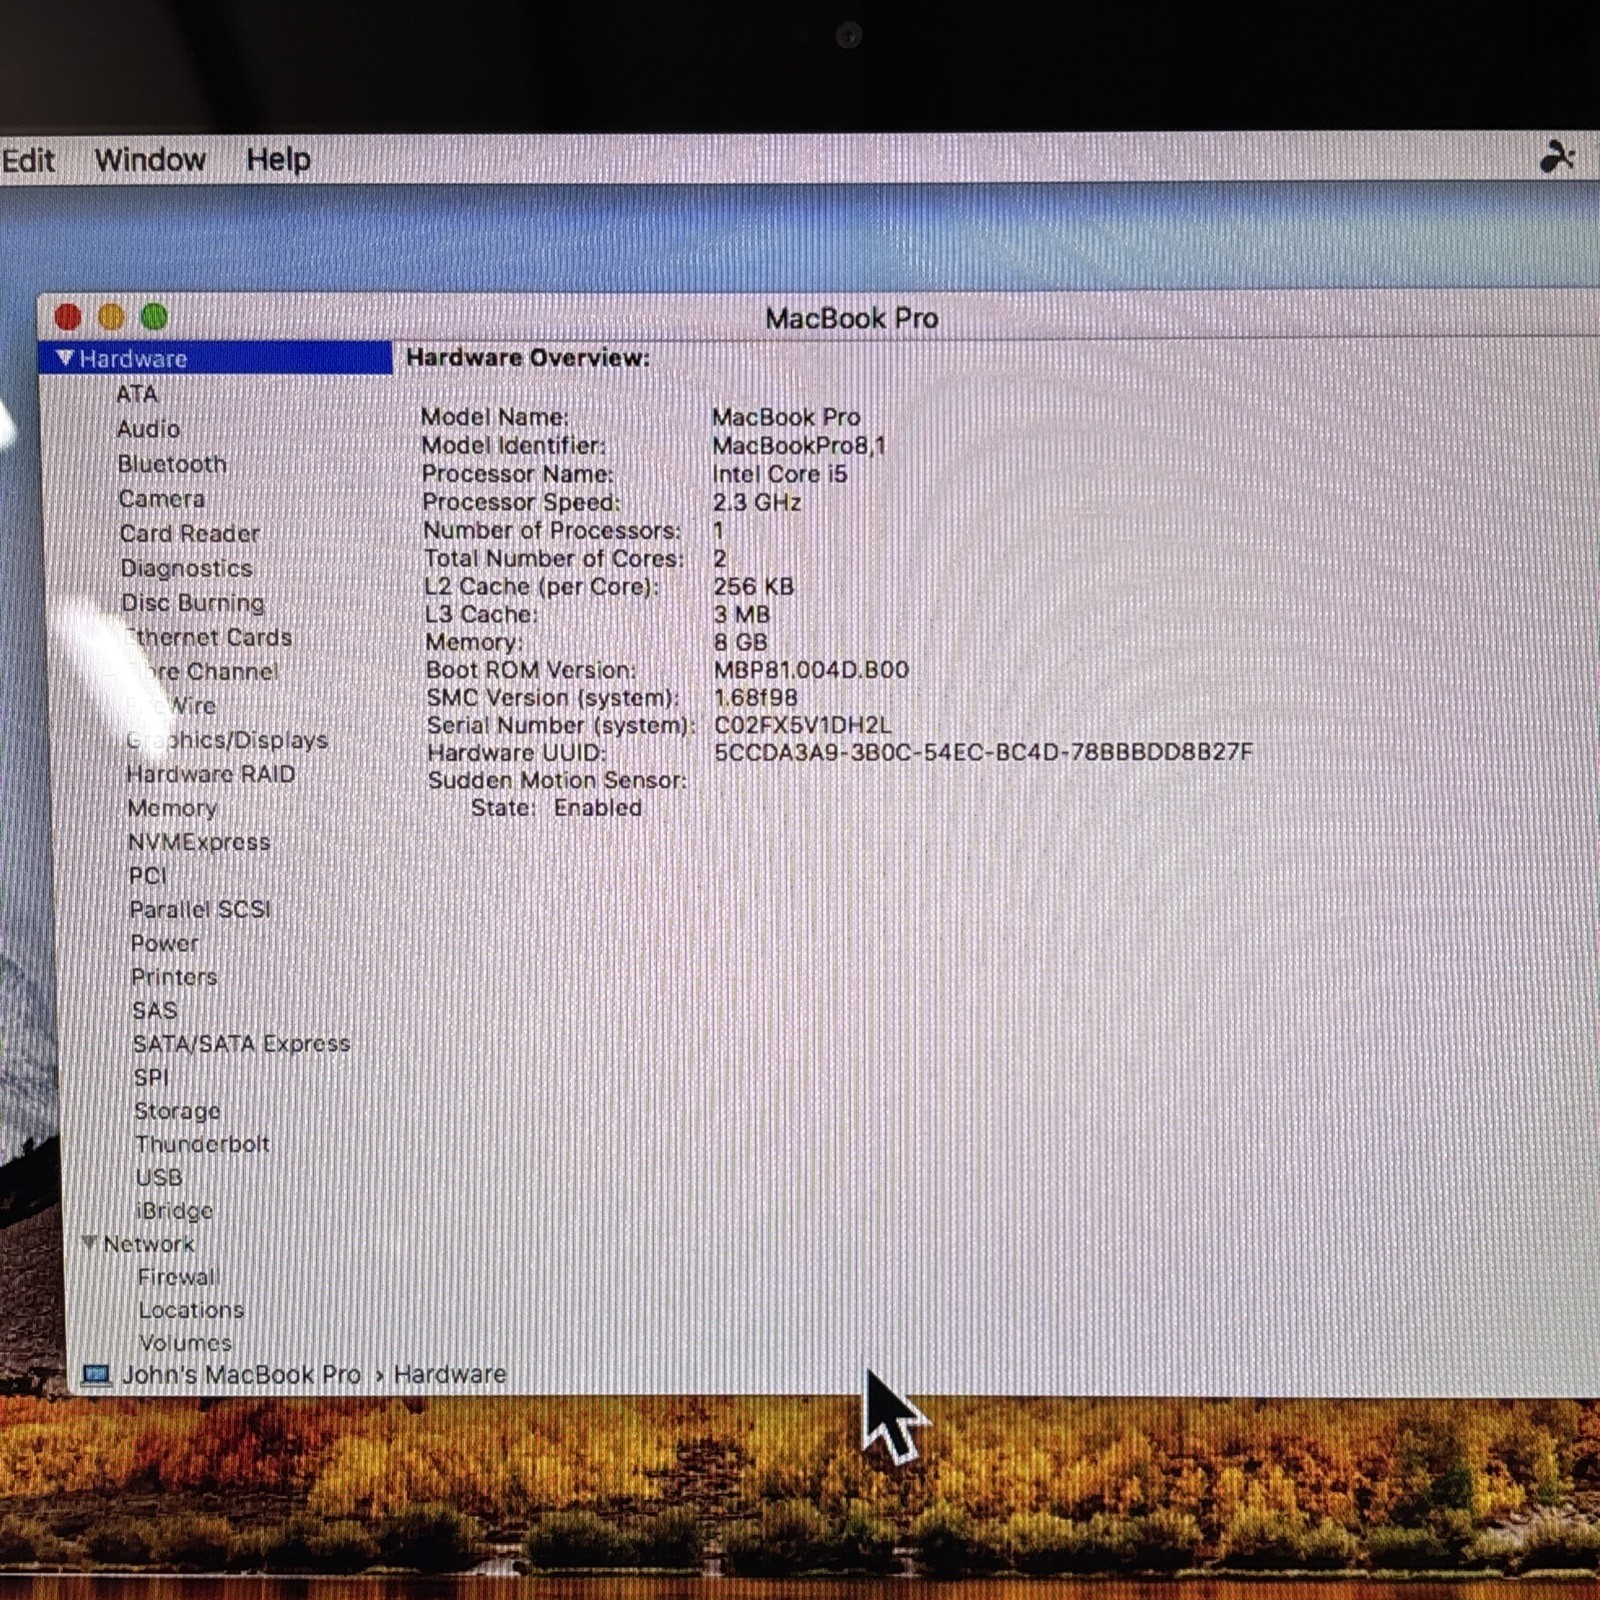Select Thunderbolt in the sidebar
The height and width of the screenshot is (1600, 1600).
click(203, 1144)
